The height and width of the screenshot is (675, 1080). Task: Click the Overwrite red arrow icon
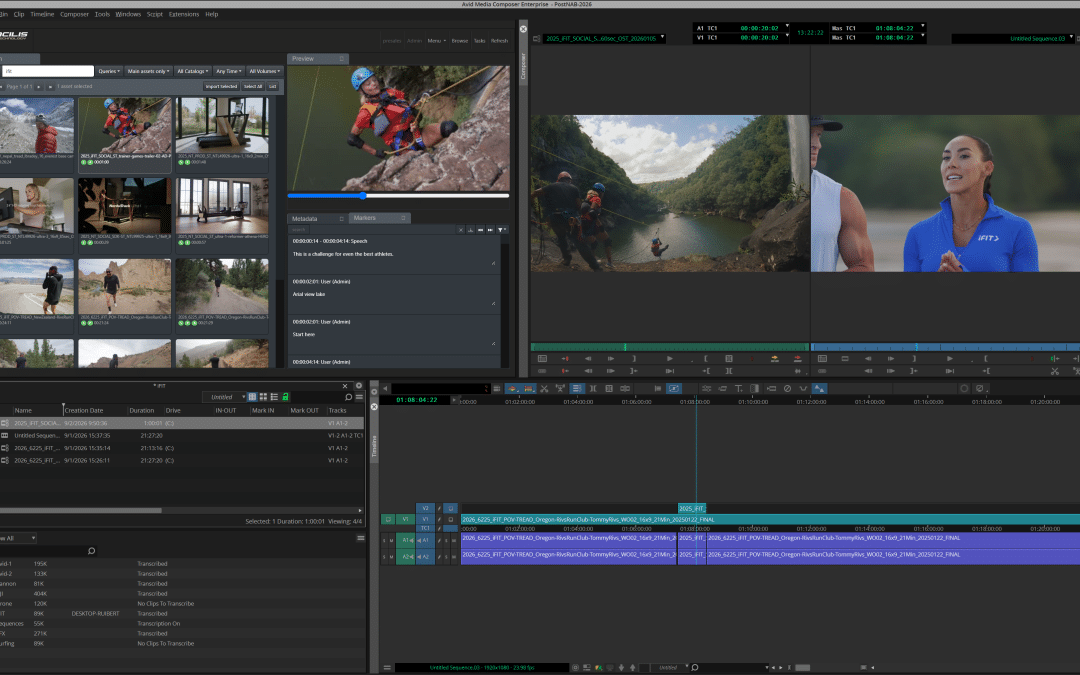coord(798,358)
